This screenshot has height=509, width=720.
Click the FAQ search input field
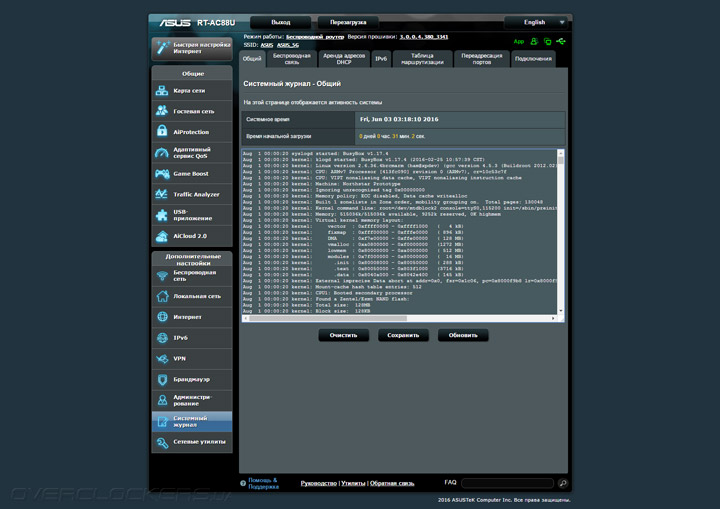coord(507,483)
